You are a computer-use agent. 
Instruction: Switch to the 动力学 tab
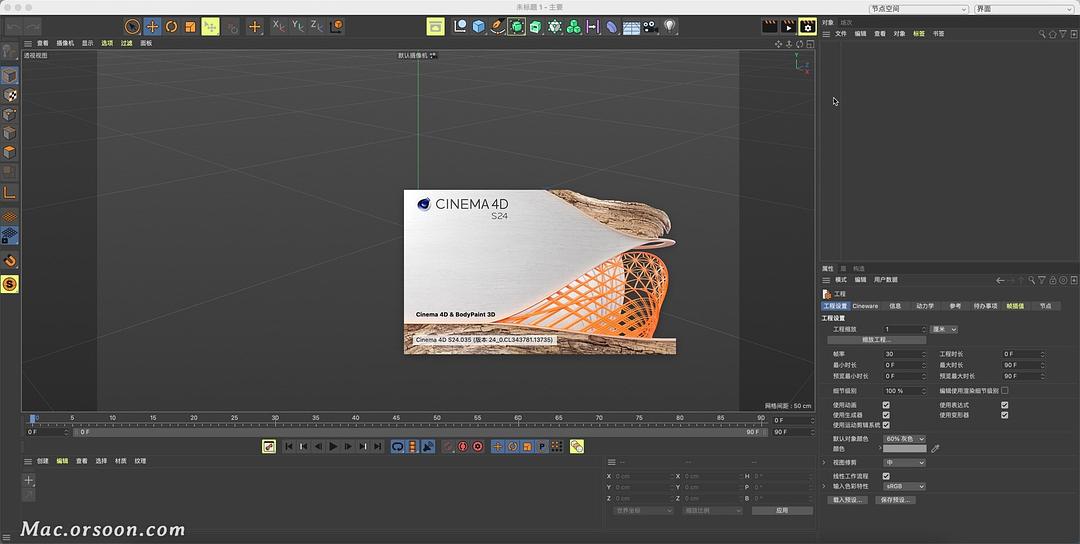[924, 306]
